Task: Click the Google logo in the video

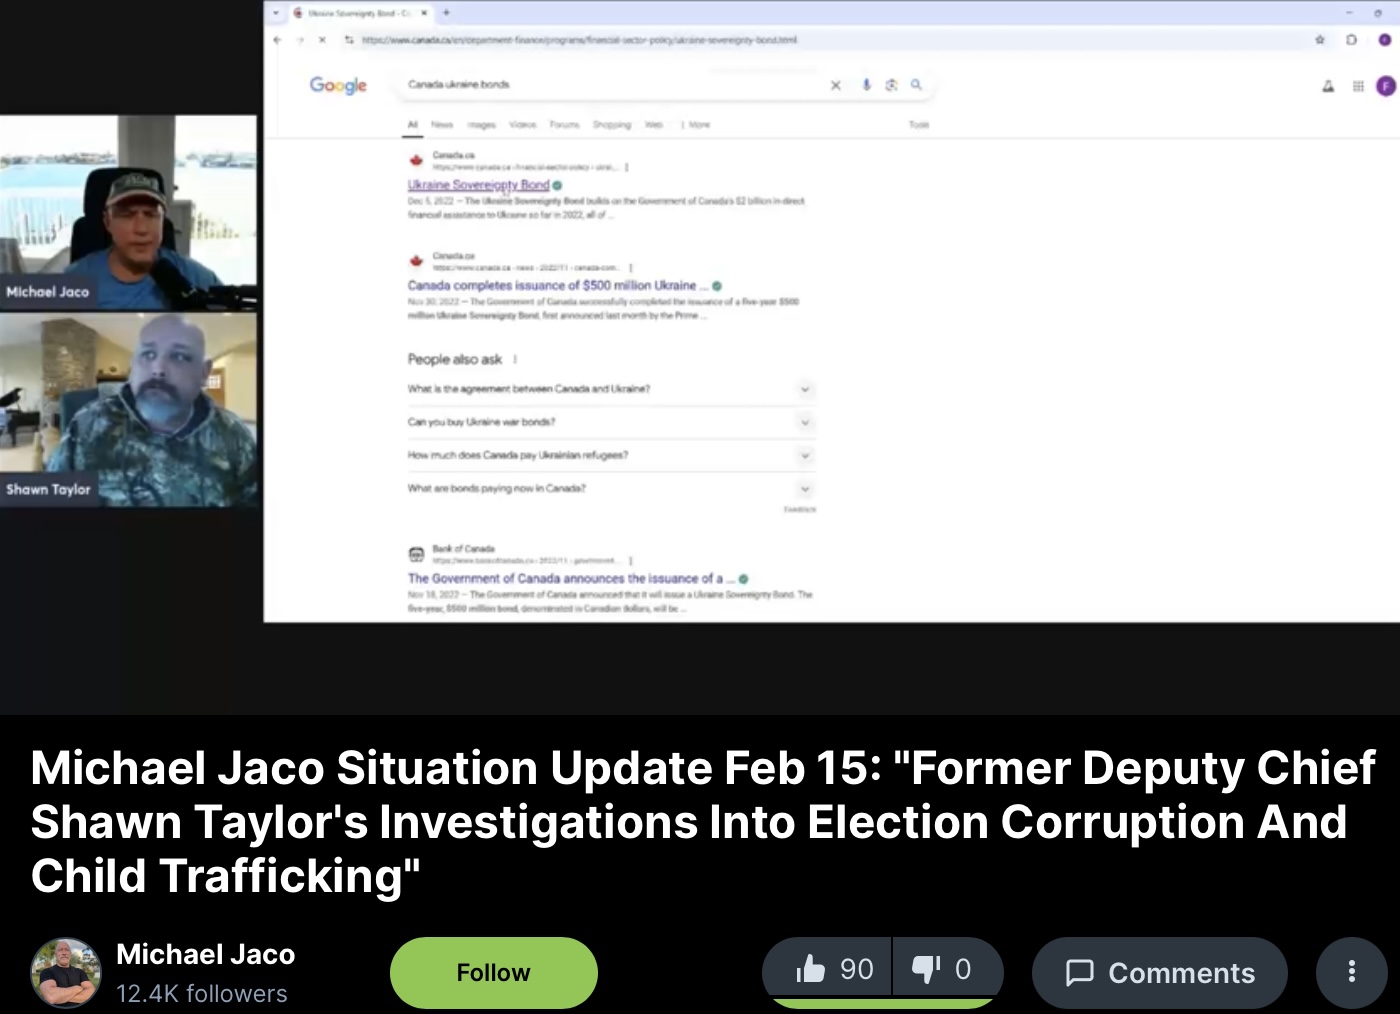Action: pyautogui.click(x=338, y=85)
